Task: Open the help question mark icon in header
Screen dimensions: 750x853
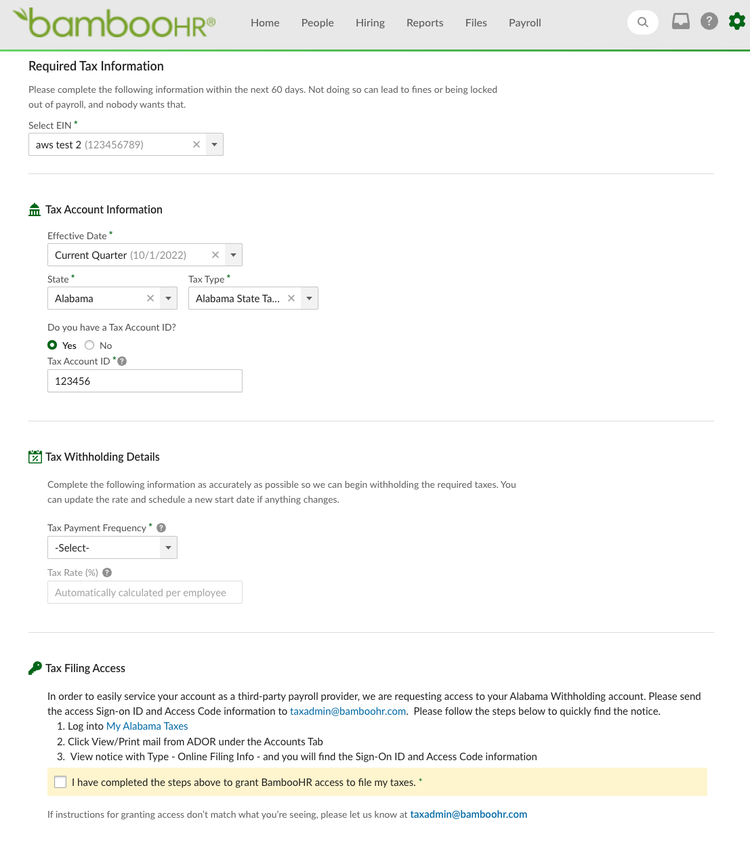Action: [709, 21]
